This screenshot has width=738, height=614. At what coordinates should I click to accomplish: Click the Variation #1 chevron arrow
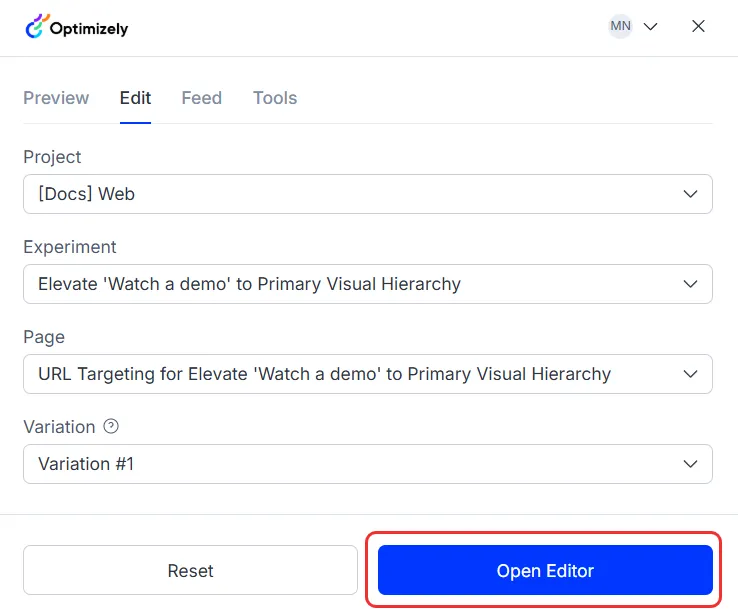[x=690, y=464]
